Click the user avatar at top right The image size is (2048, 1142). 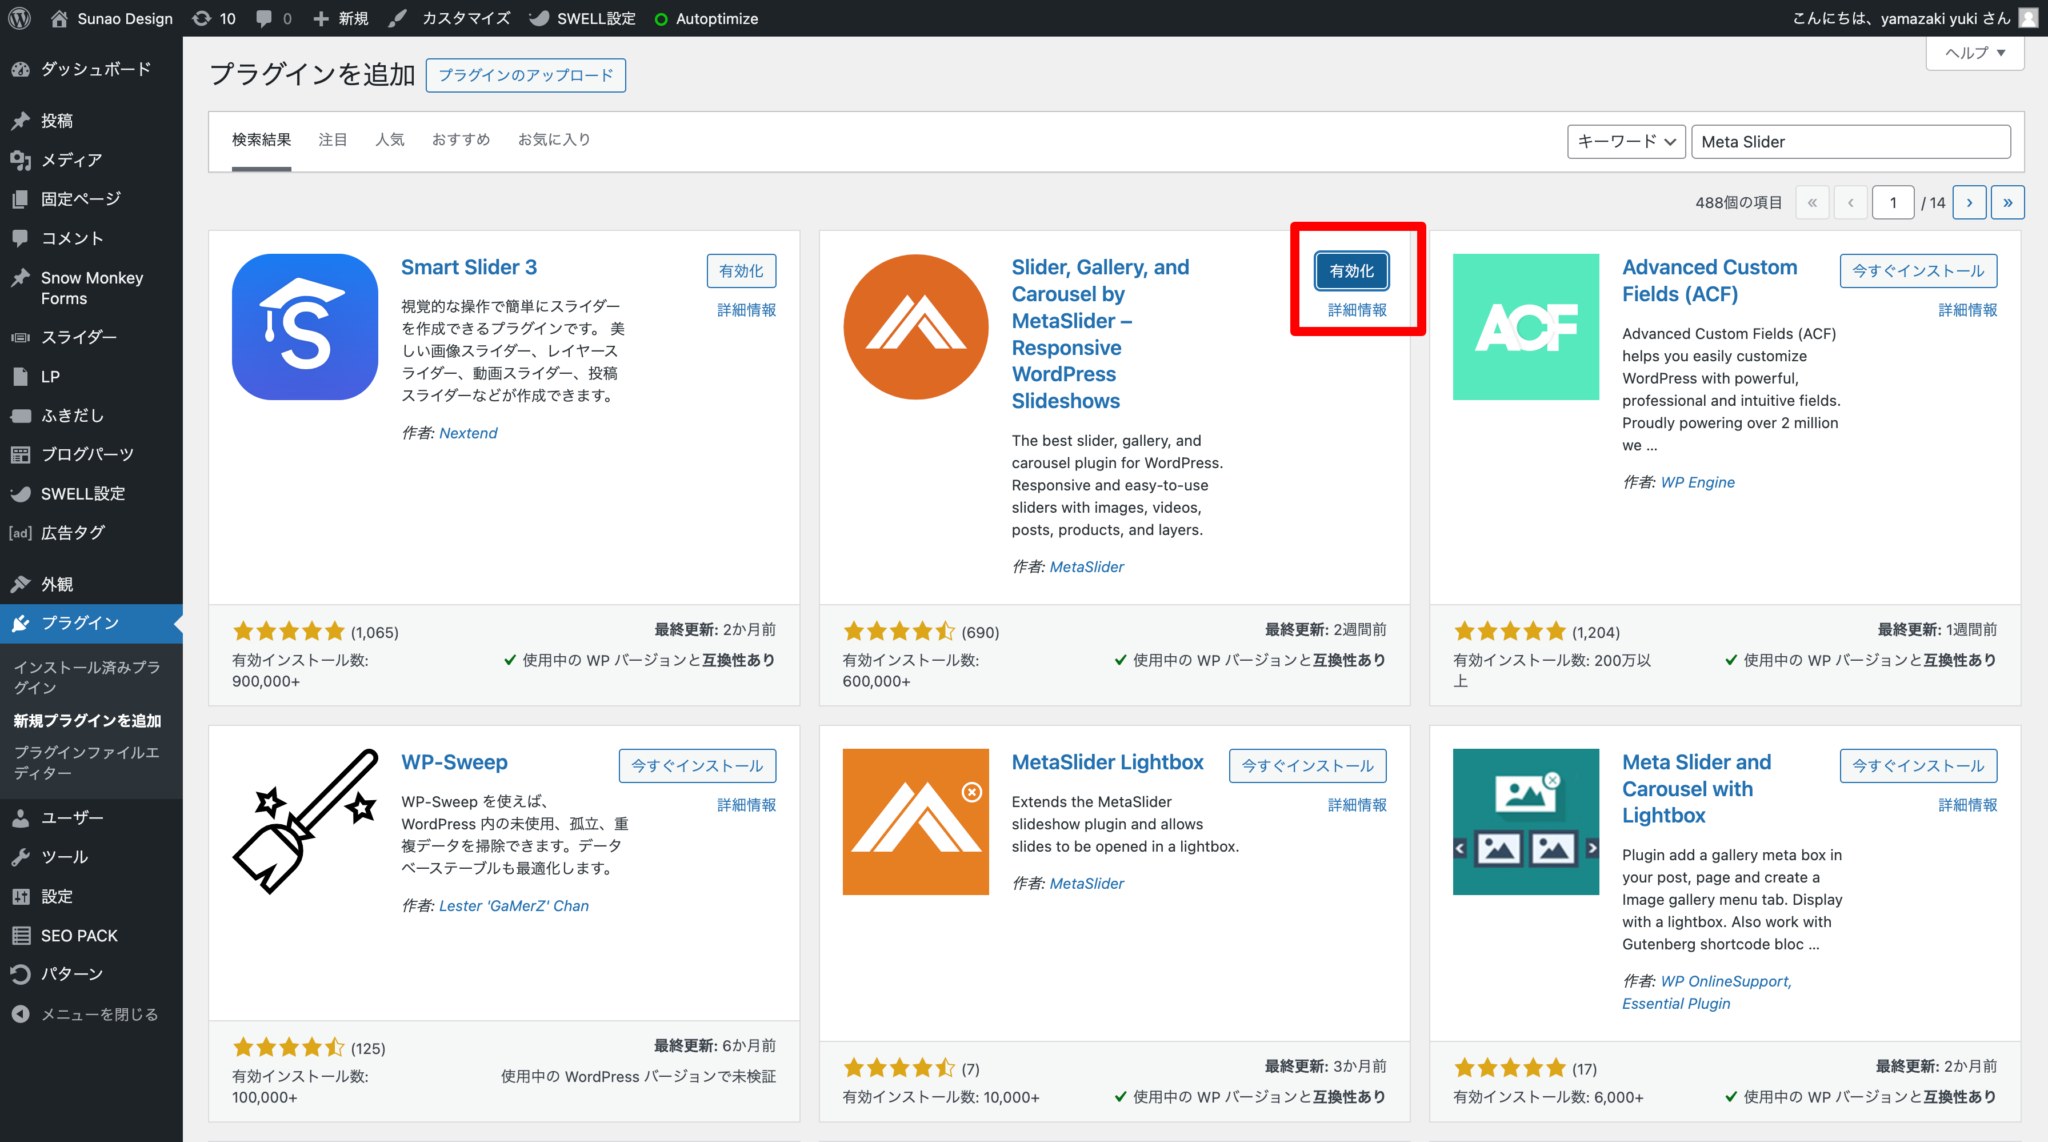point(2028,18)
